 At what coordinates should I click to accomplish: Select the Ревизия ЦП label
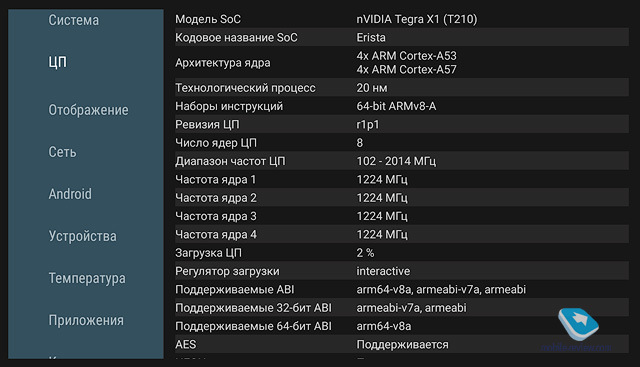[x=207, y=125]
